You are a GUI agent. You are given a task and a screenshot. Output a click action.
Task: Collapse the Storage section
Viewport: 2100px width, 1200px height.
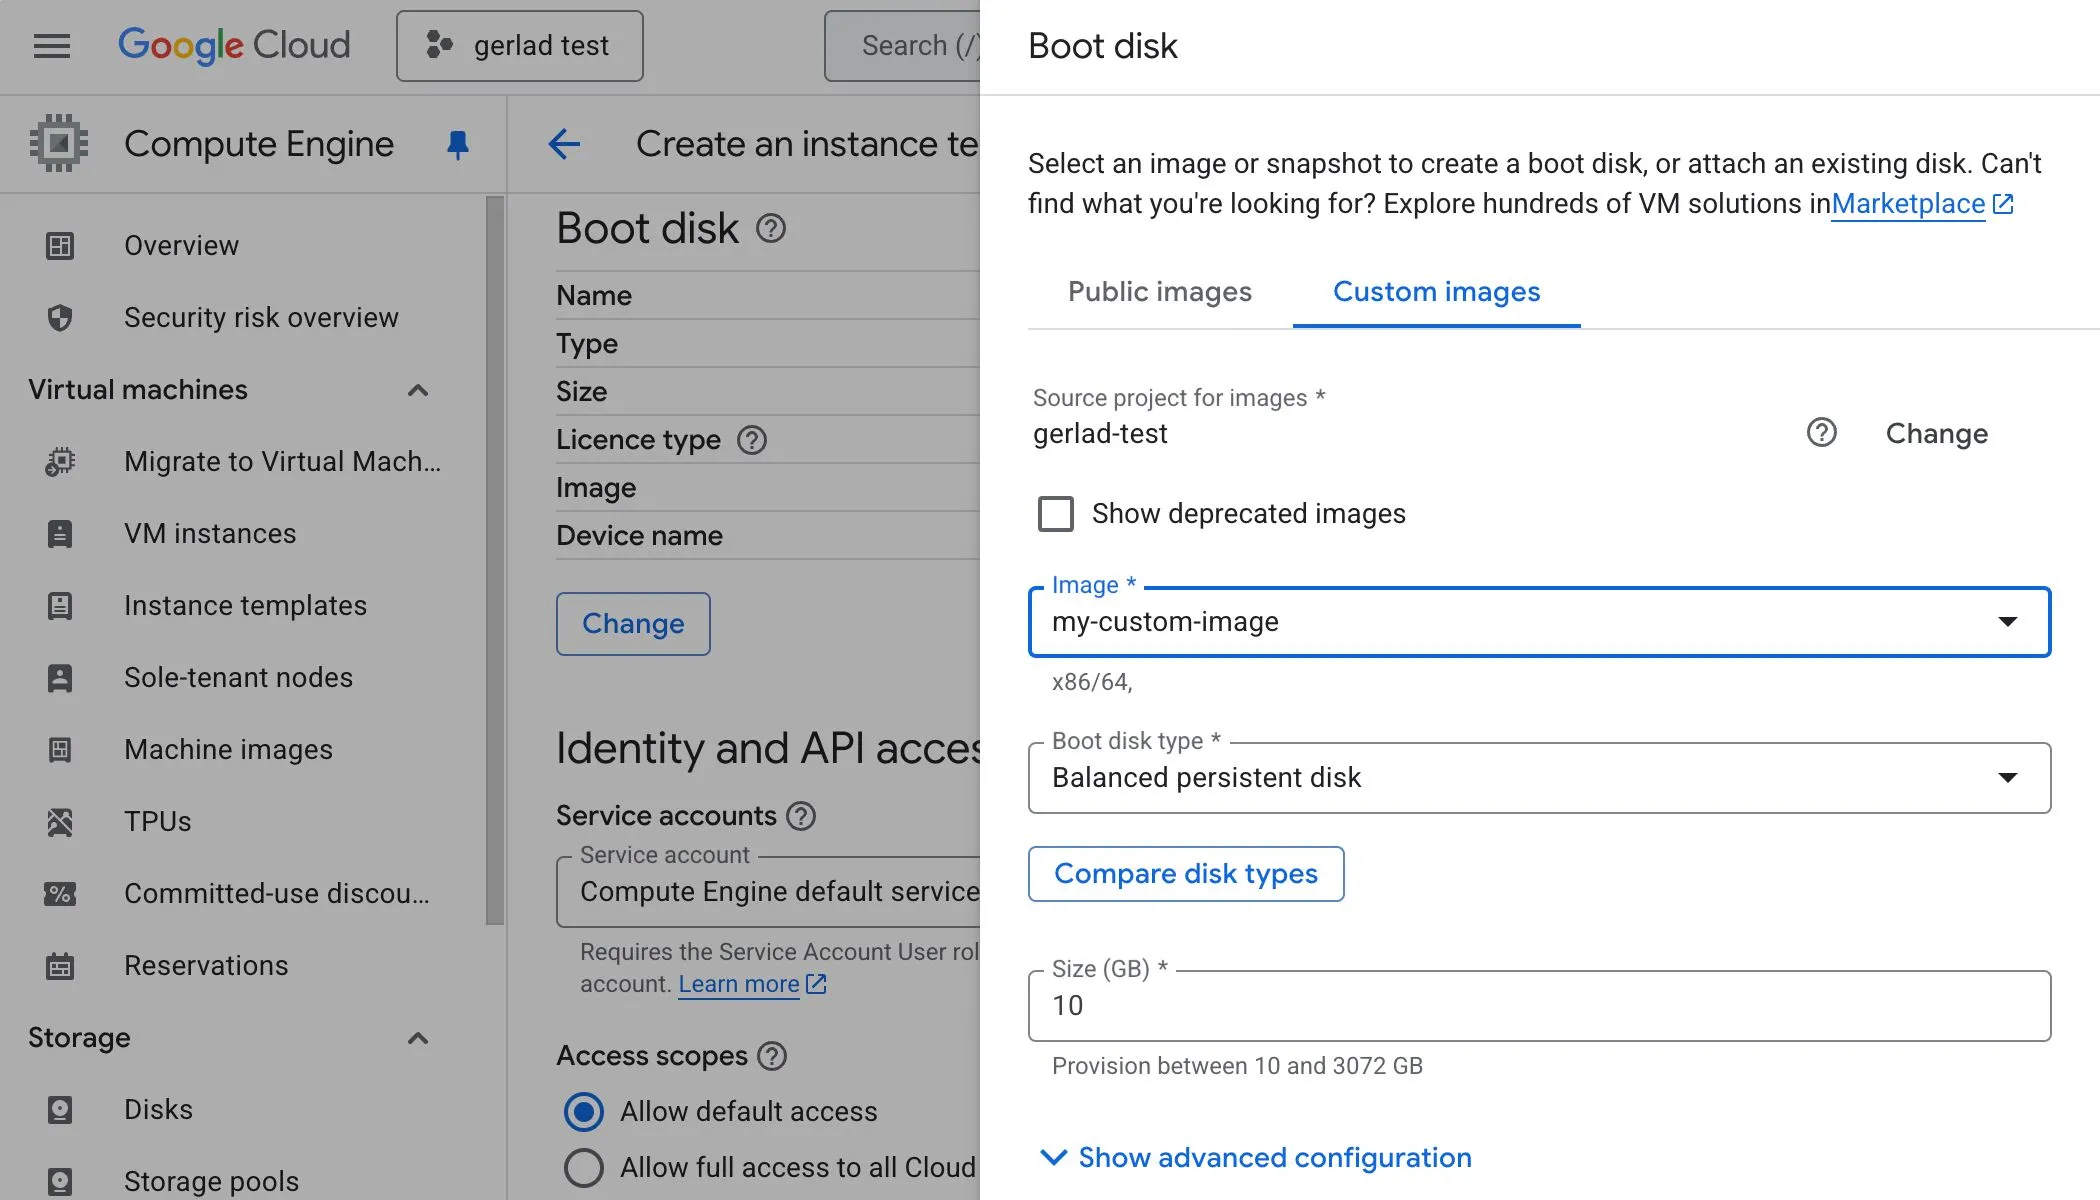418,1038
